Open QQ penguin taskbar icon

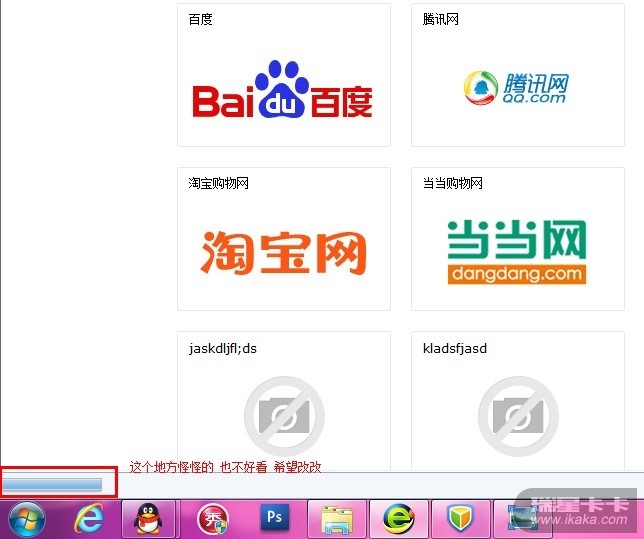point(148,519)
